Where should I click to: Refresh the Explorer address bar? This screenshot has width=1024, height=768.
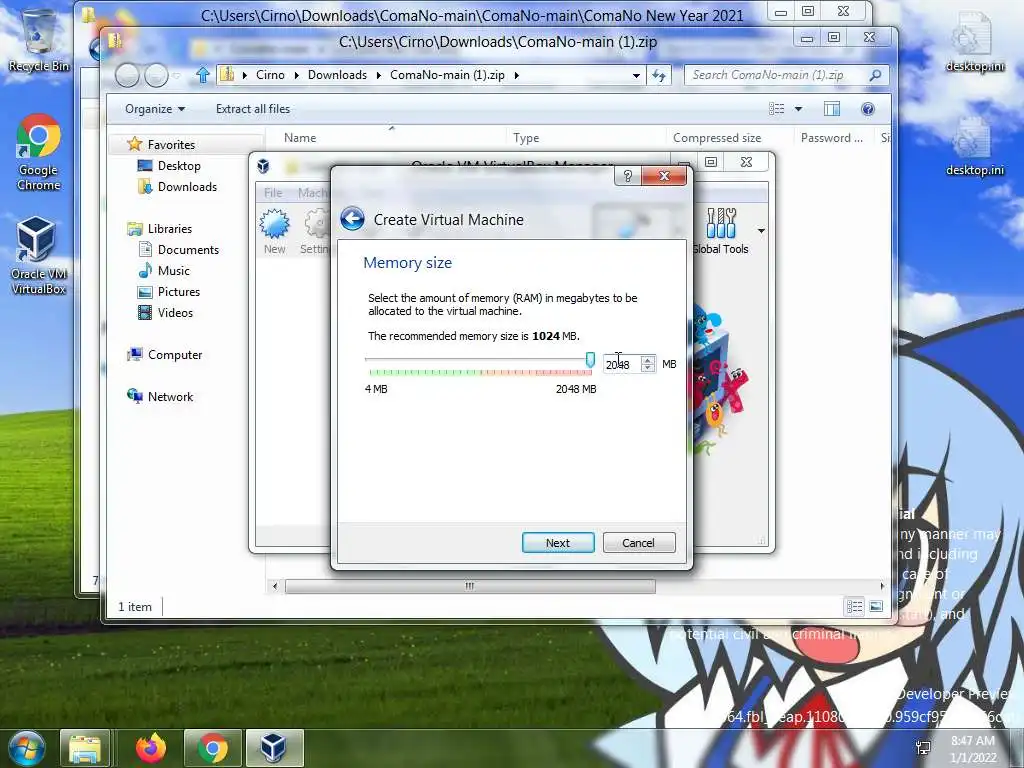(660, 75)
